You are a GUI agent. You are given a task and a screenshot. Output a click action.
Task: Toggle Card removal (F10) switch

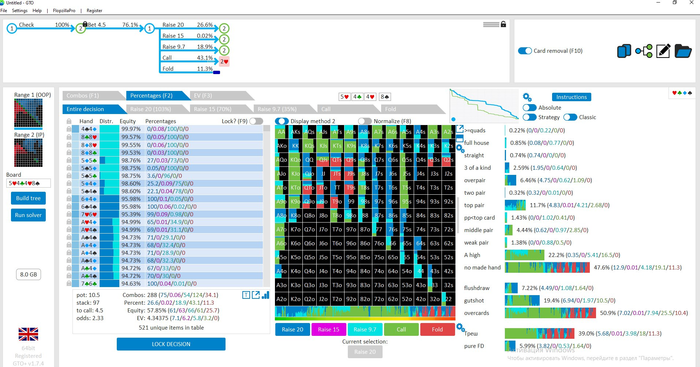[x=525, y=51]
